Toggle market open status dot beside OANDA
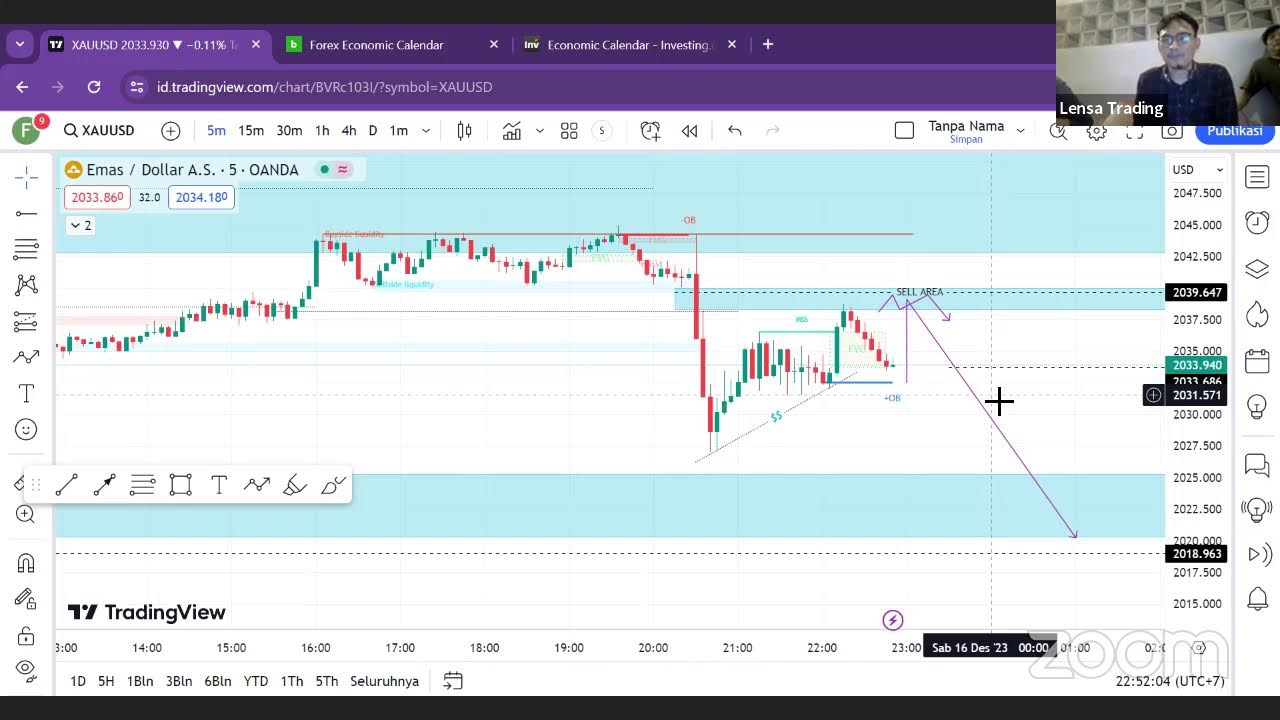Viewport: 1280px width, 720px height. point(324,169)
